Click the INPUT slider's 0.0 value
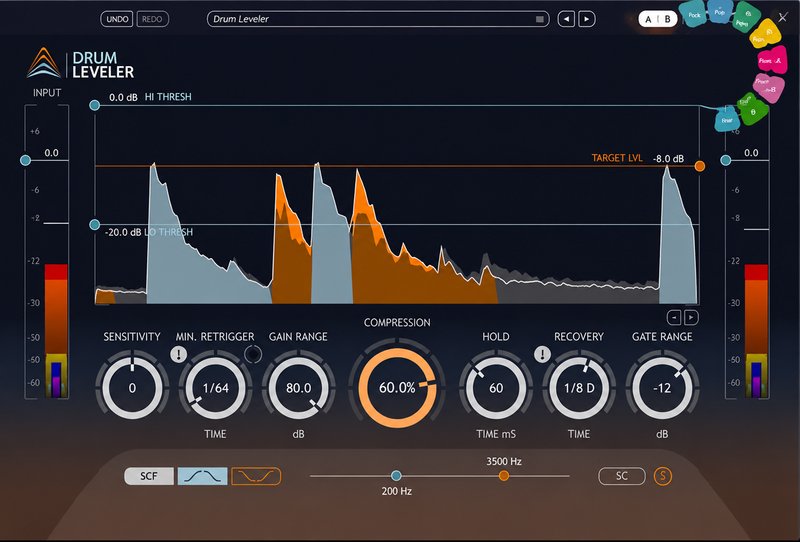800x542 pixels. tap(52, 153)
